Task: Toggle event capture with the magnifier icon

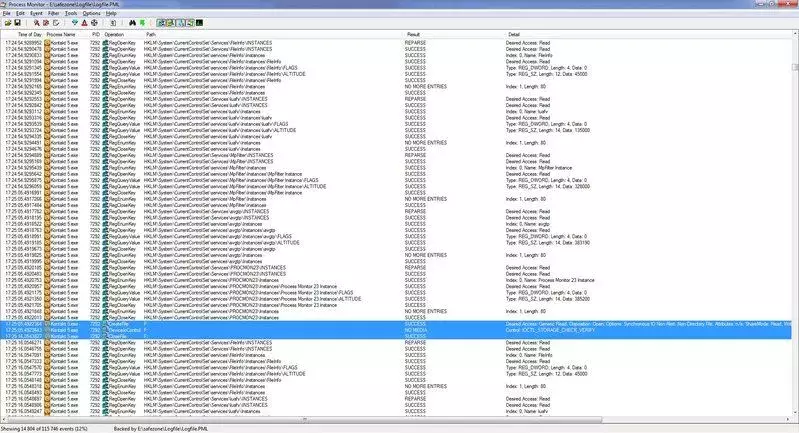Action: point(36,23)
